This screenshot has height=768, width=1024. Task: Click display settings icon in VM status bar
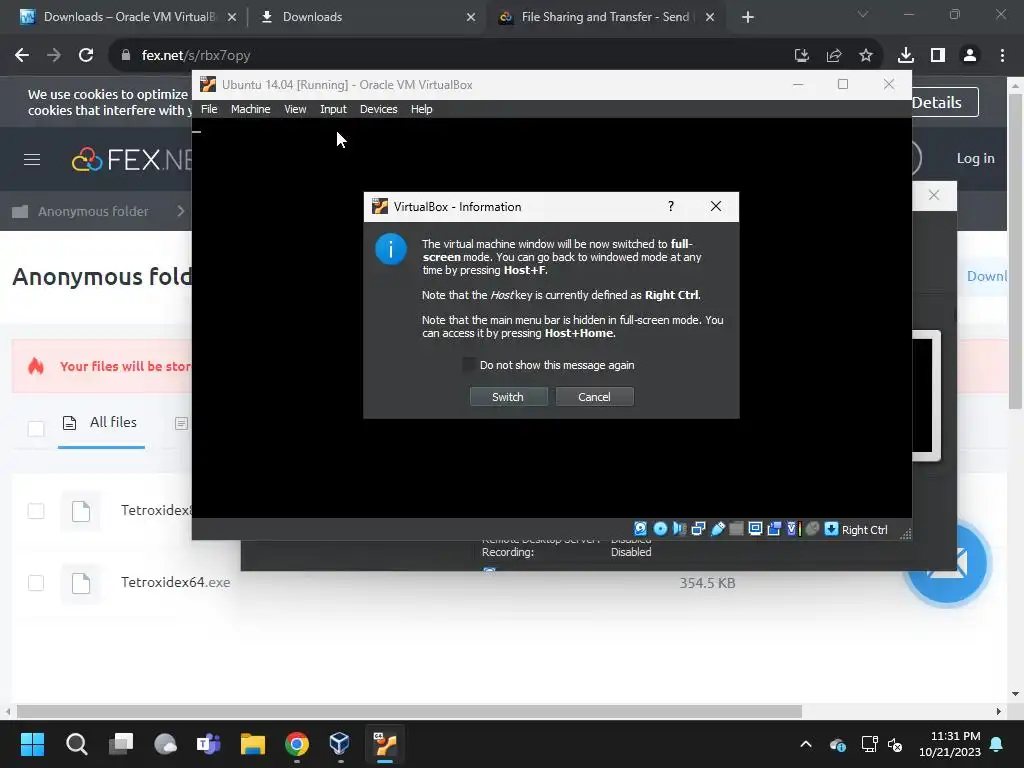pos(755,529)
